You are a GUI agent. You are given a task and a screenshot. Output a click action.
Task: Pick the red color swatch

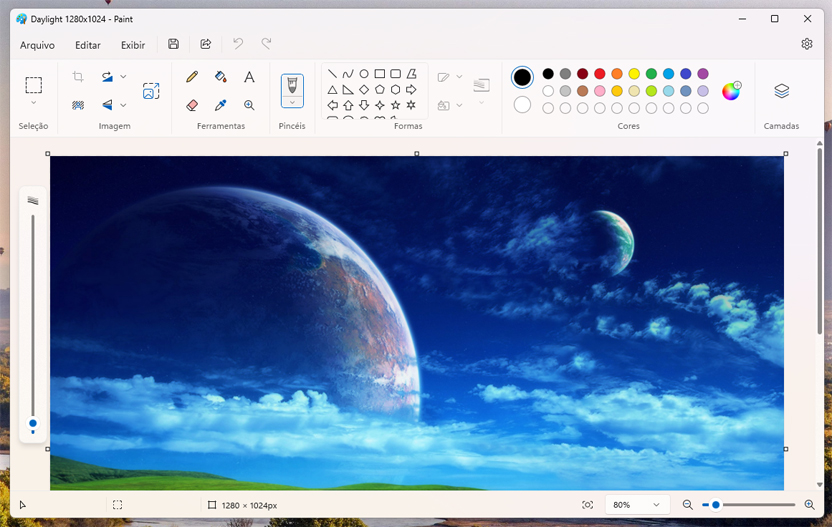(x=600, y=74)
